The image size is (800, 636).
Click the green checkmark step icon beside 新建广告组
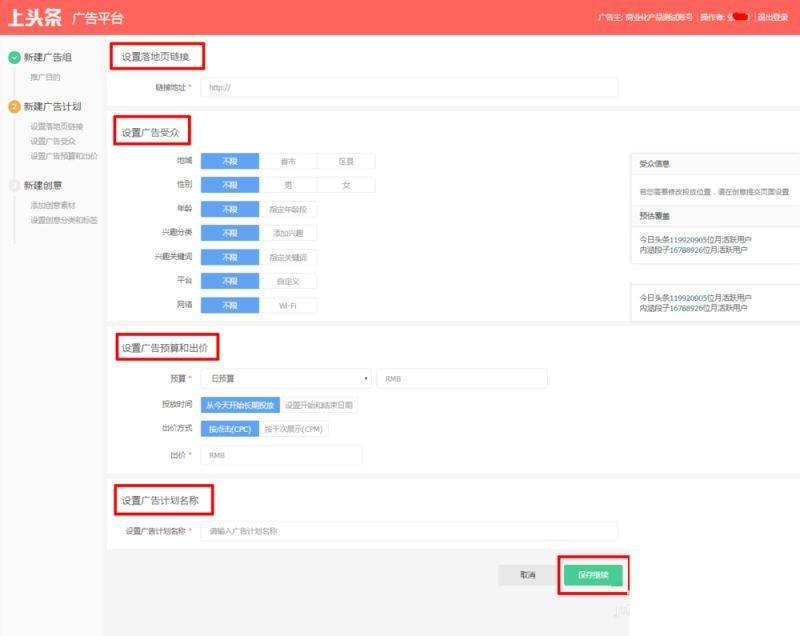14,58
